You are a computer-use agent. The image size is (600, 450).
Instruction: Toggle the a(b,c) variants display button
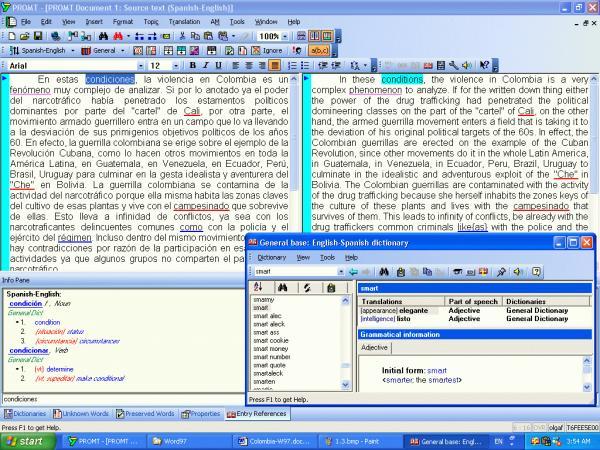[319, 51]
